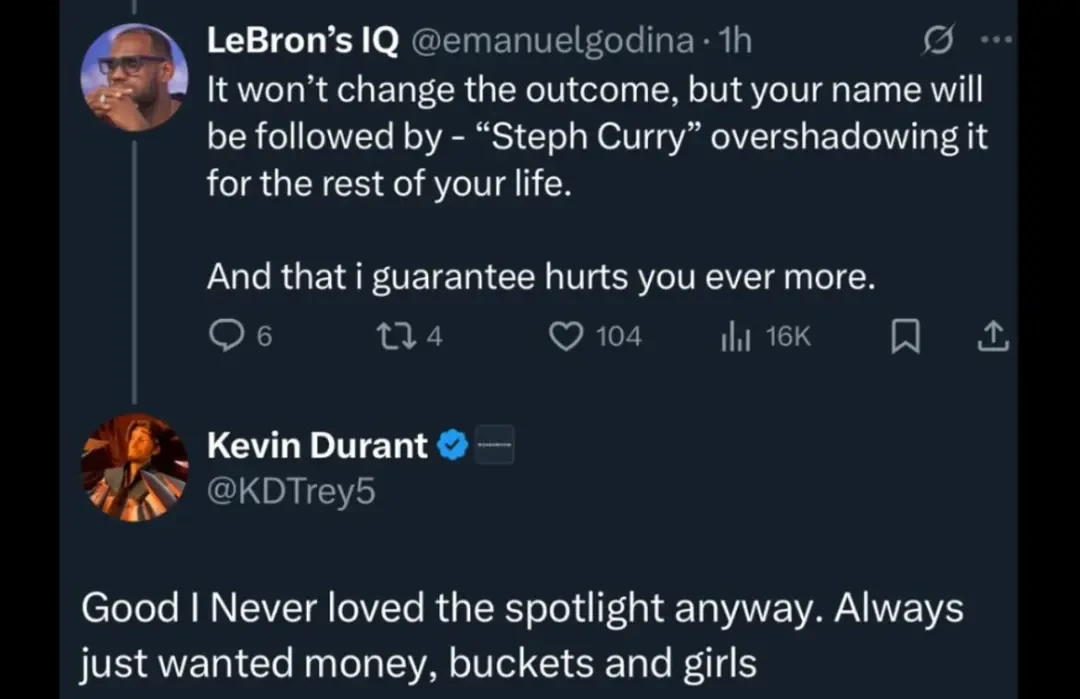Open the @KDTrey5 handle
This screenshot has height=699, width=1080.
[291, 491]
